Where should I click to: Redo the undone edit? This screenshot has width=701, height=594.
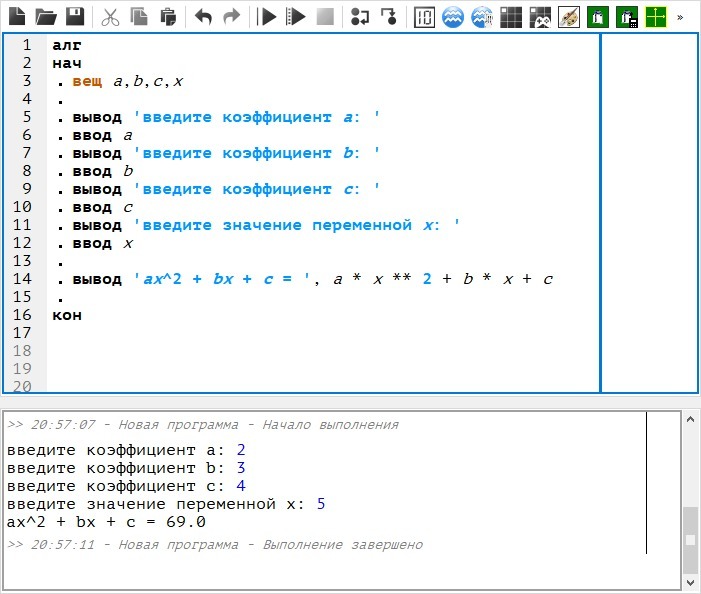click(231, 16)
